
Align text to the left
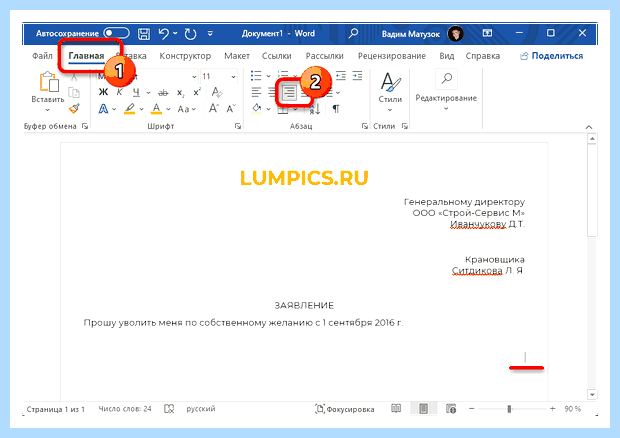[x=256, y=93]
